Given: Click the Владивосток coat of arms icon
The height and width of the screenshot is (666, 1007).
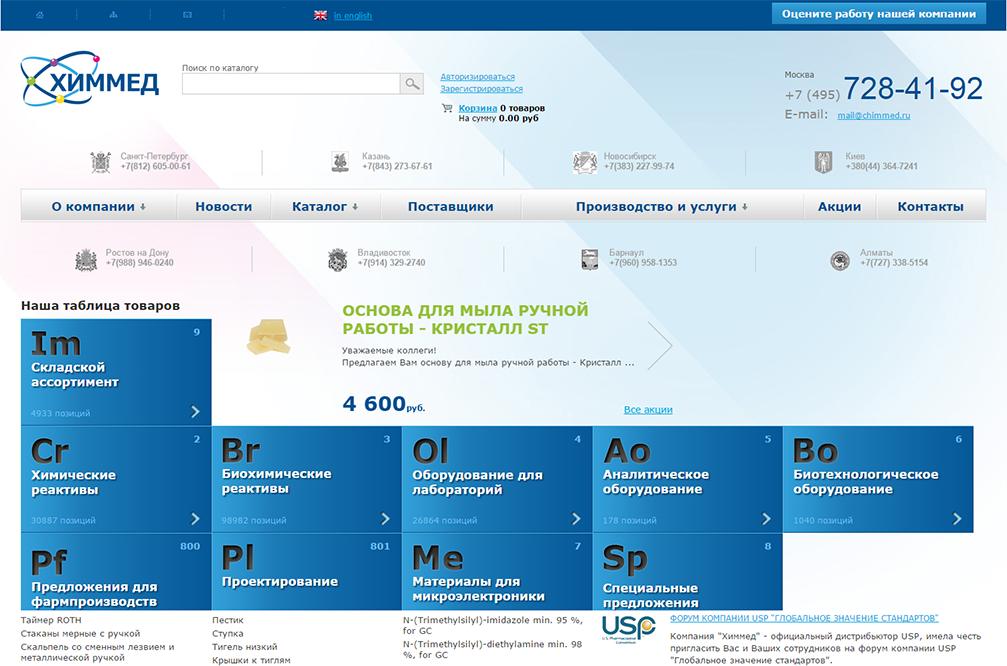Looking at the screenshot, I should pos(337,259).
